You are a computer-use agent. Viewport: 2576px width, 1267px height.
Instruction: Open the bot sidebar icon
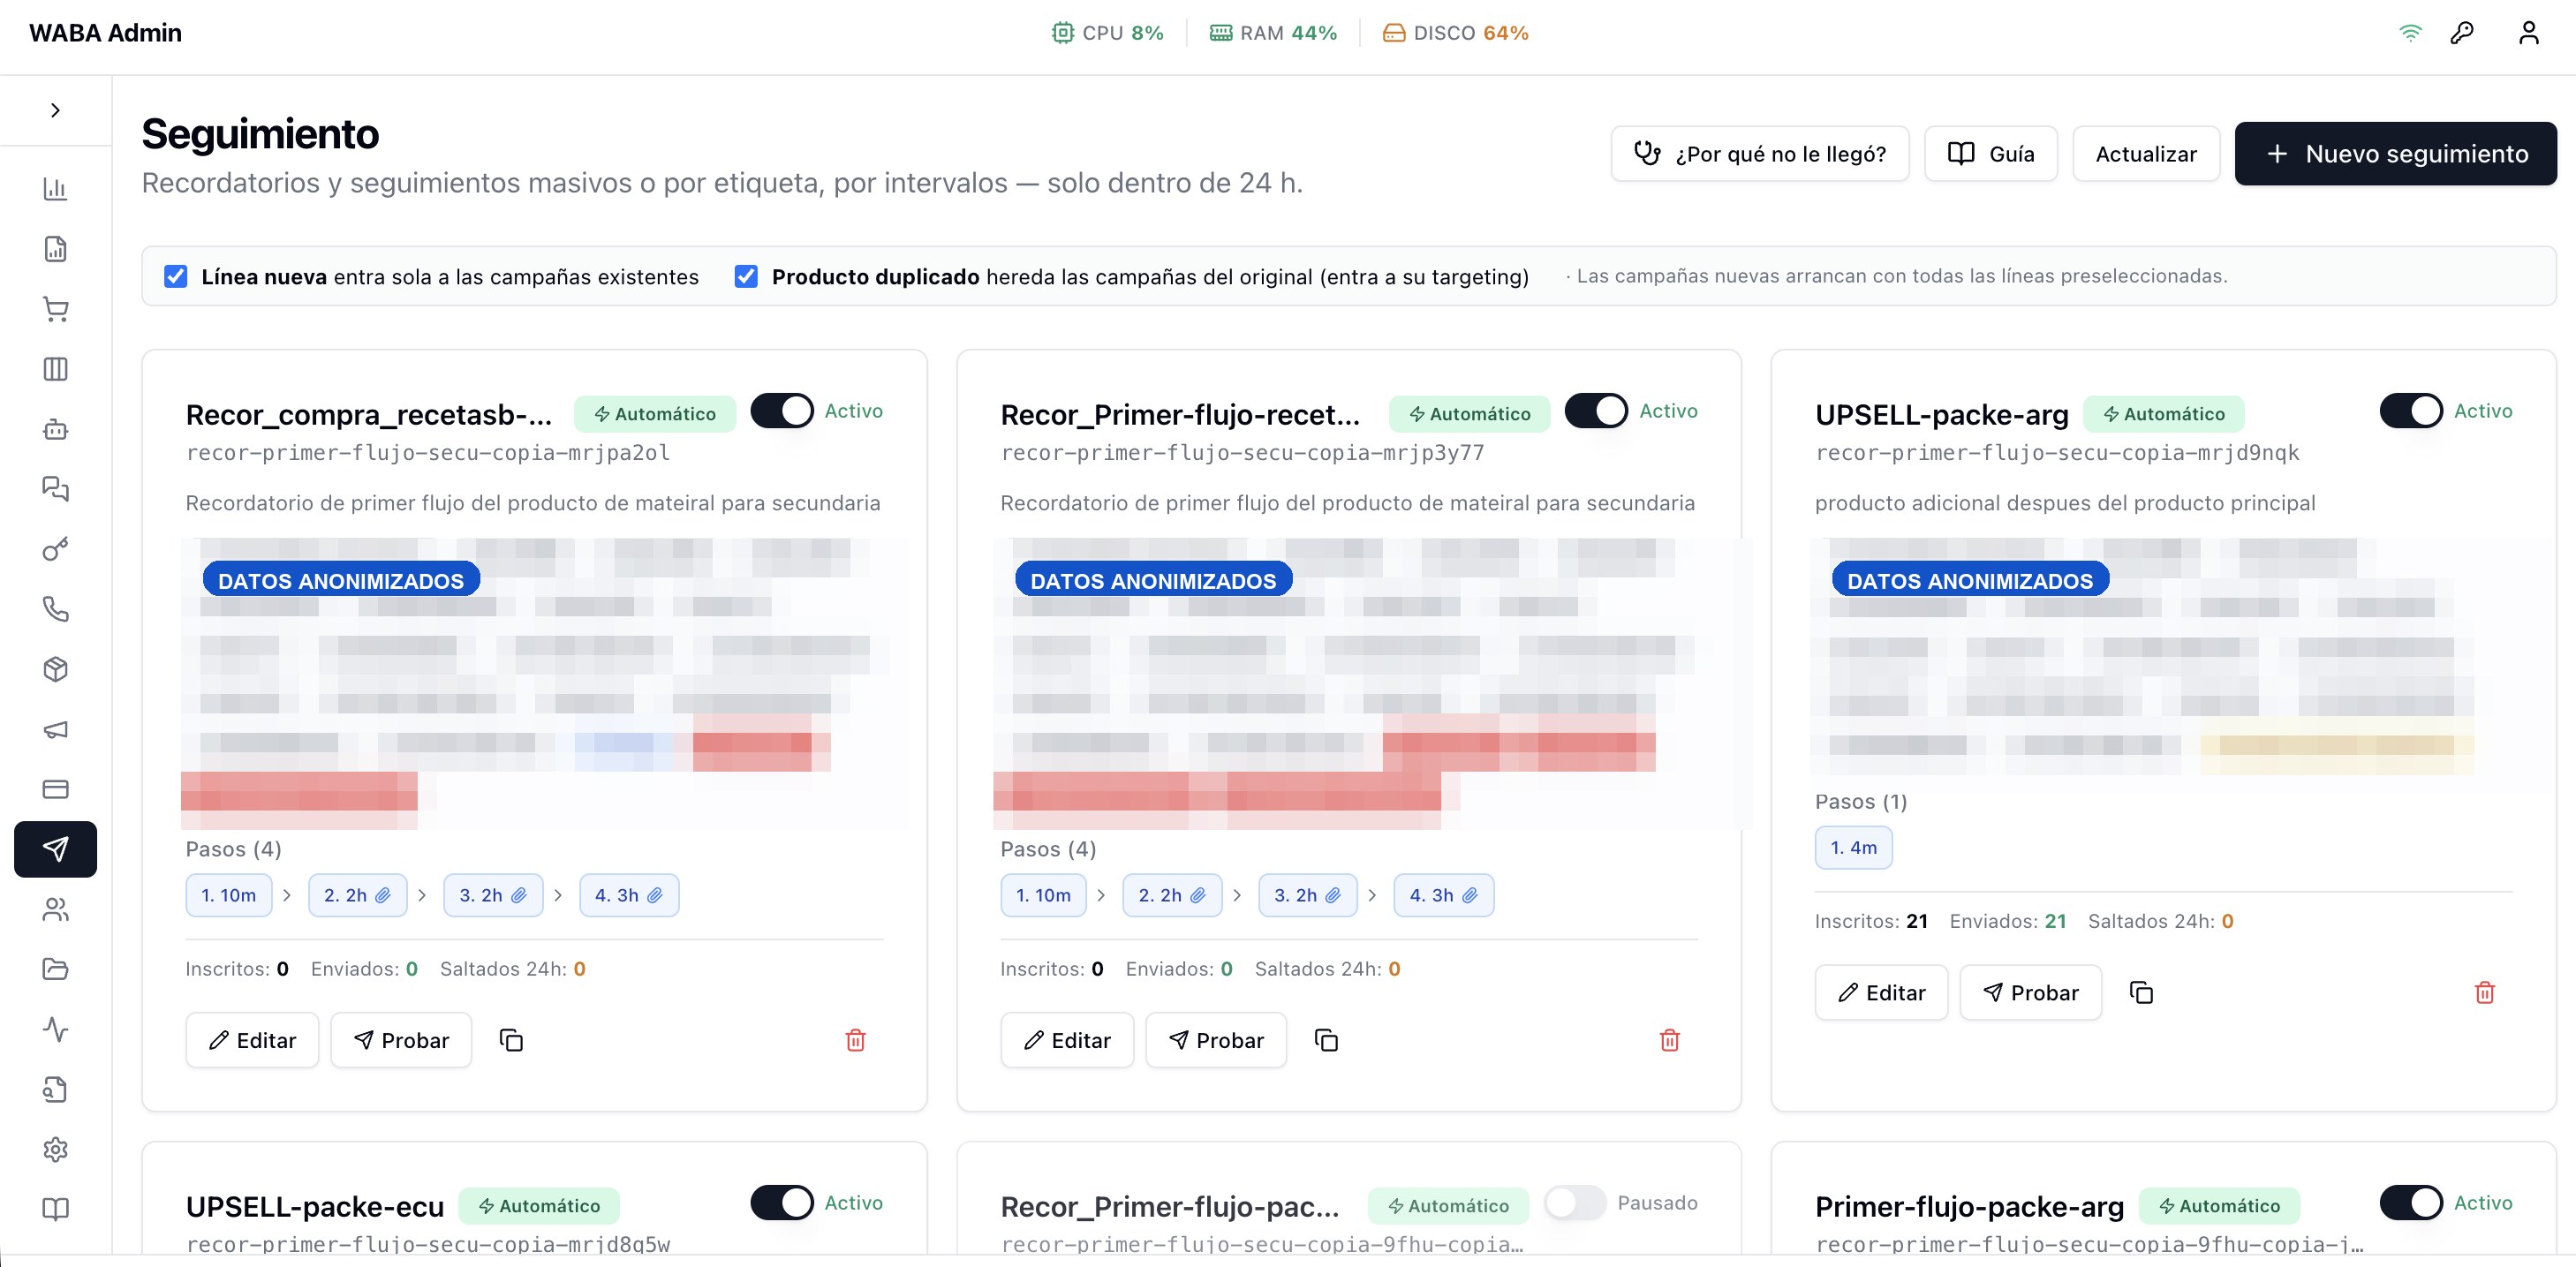[x=55, y=429]
